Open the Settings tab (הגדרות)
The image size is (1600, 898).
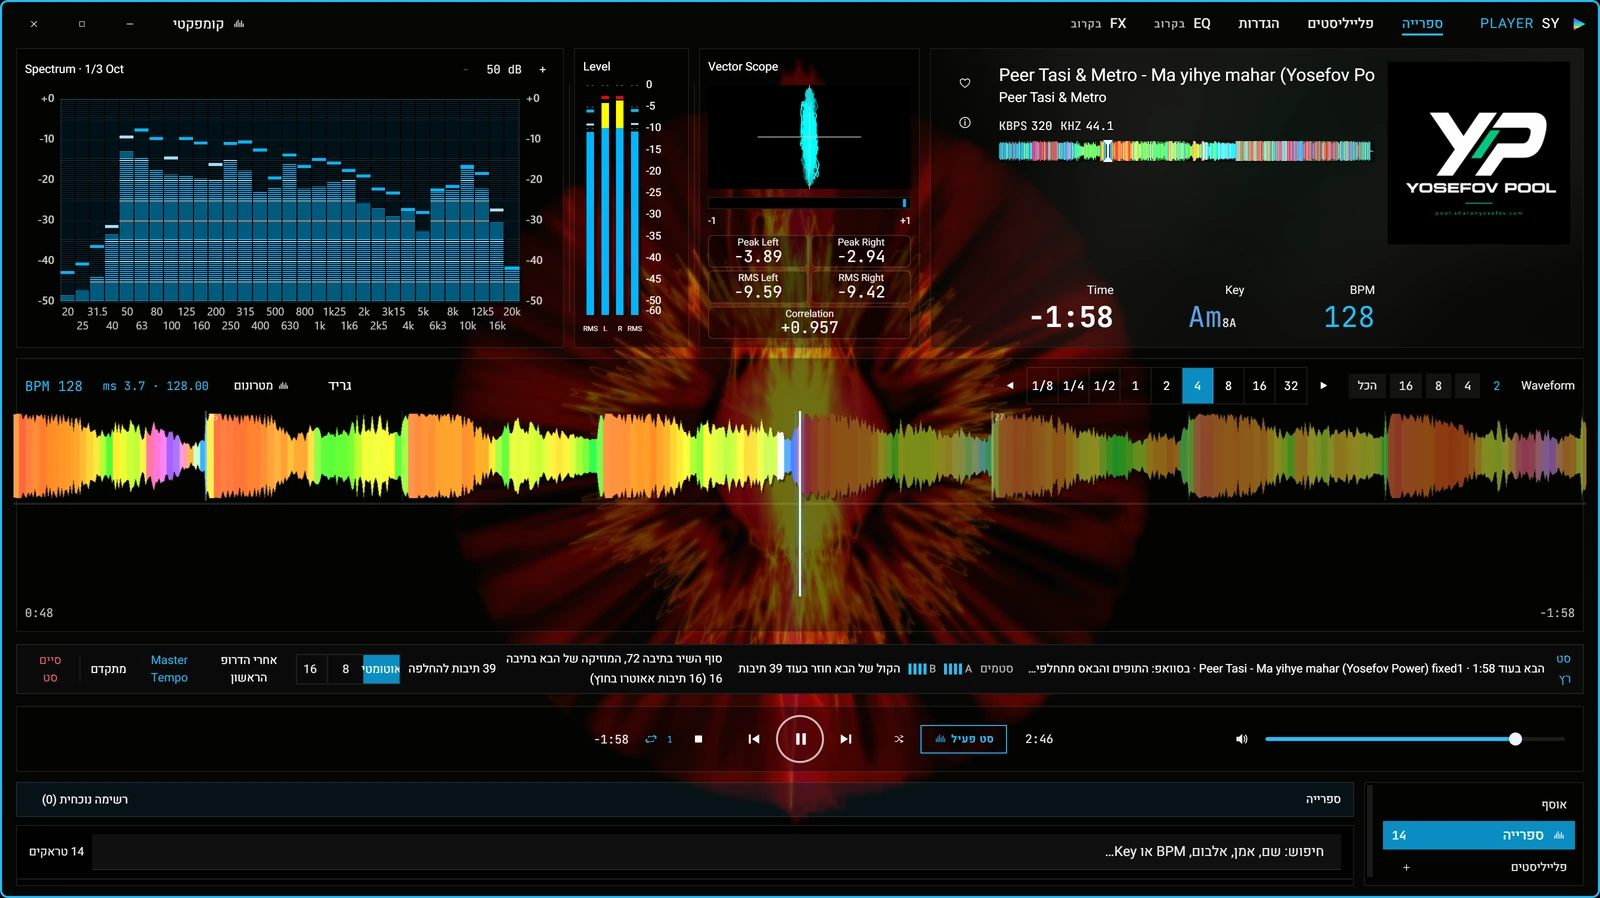[x=1259, y=24]
